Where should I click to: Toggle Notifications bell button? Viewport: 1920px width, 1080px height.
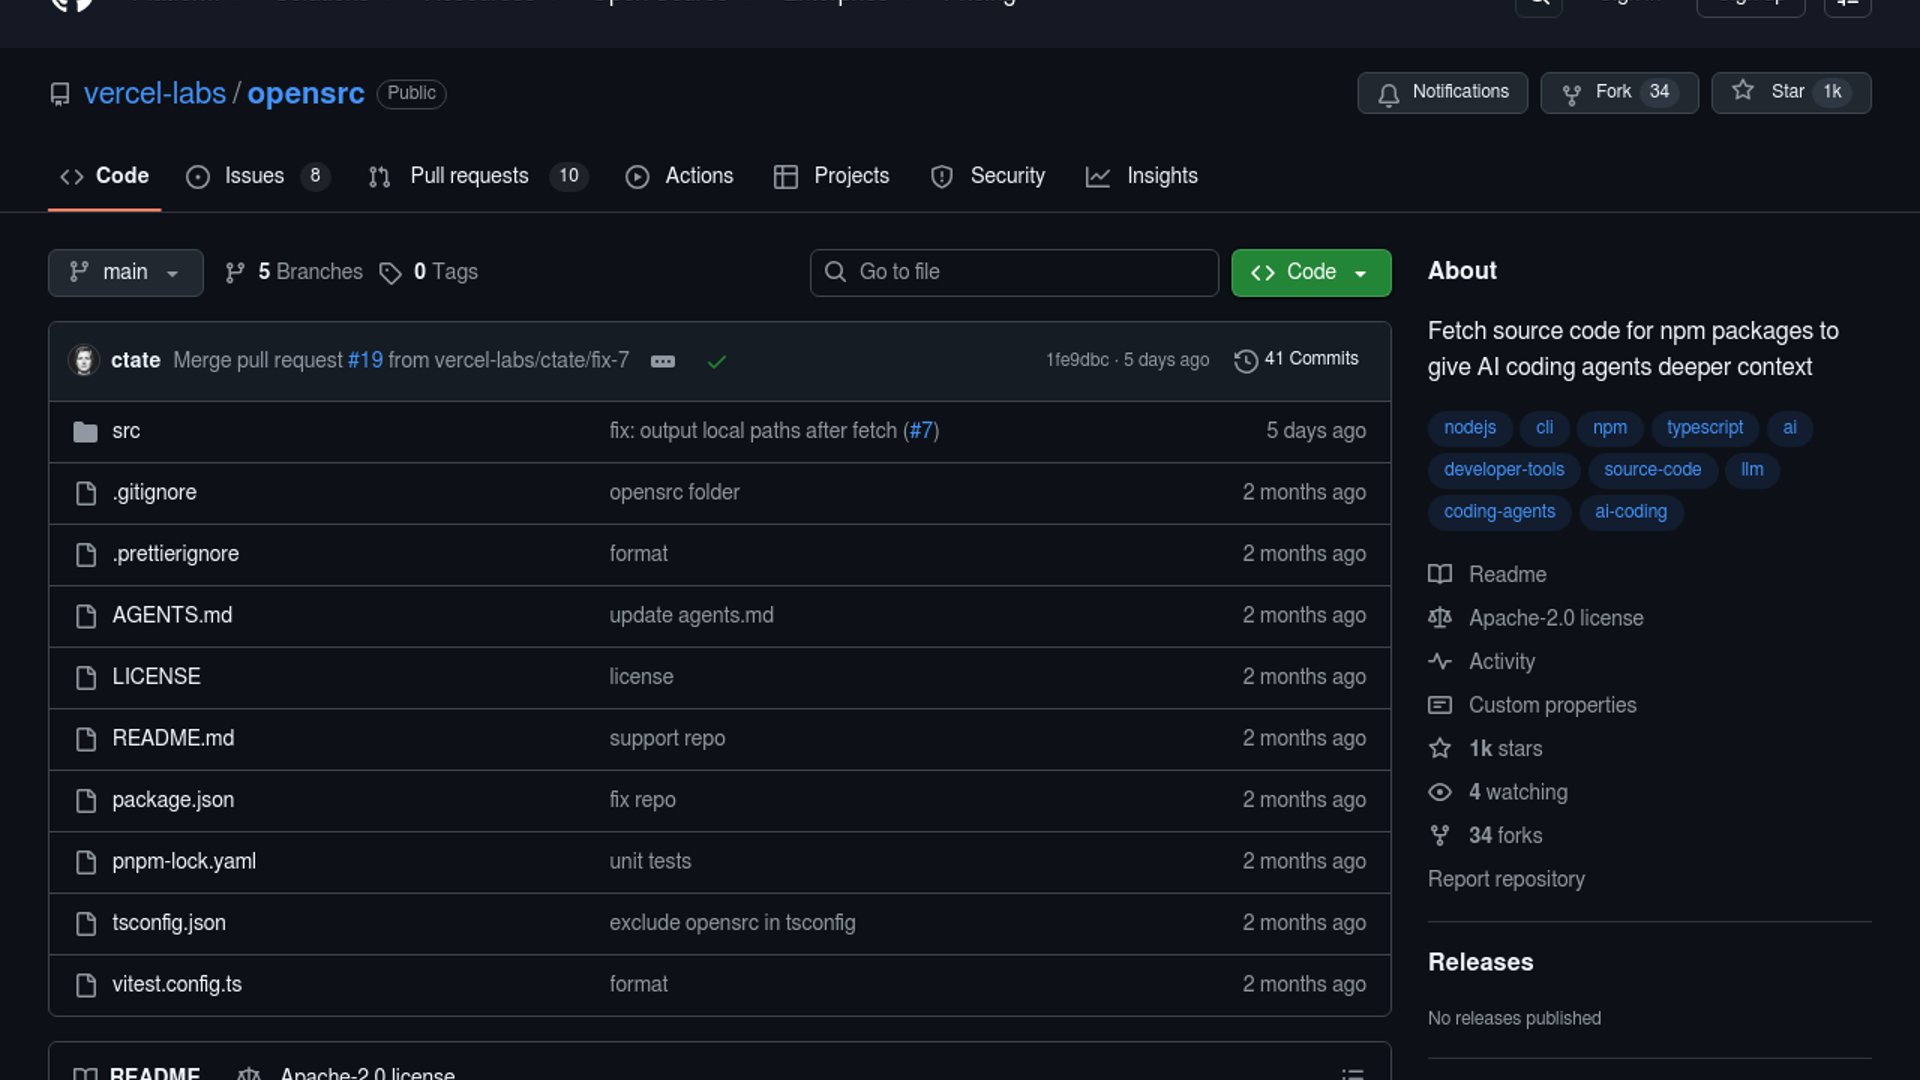1442,92
